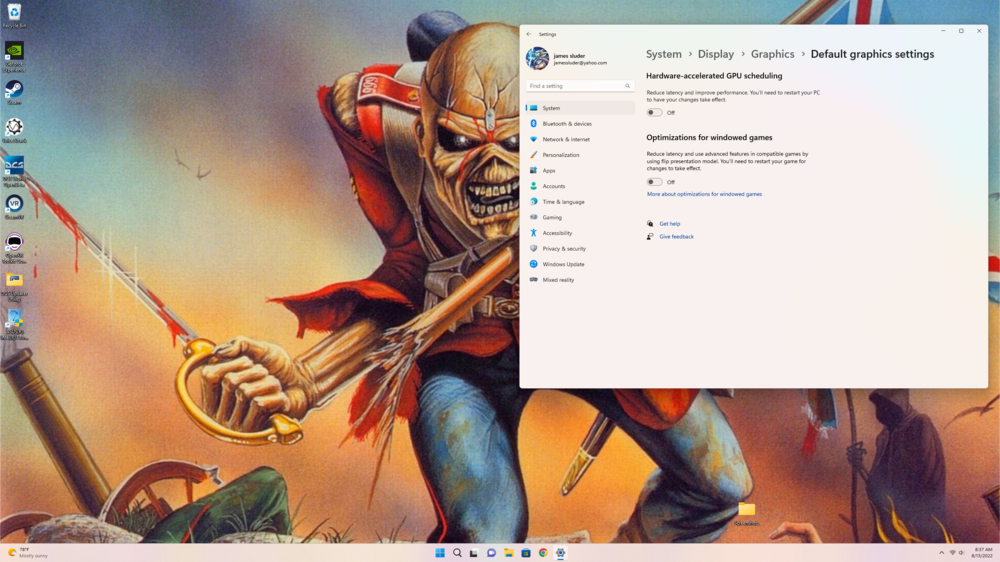The width and height of the screenshot is (1000, 562).
Task: Turn on Hardware-accelerated GPU scheduling switch
Action: pyautogui.click(x=654, y=112)
